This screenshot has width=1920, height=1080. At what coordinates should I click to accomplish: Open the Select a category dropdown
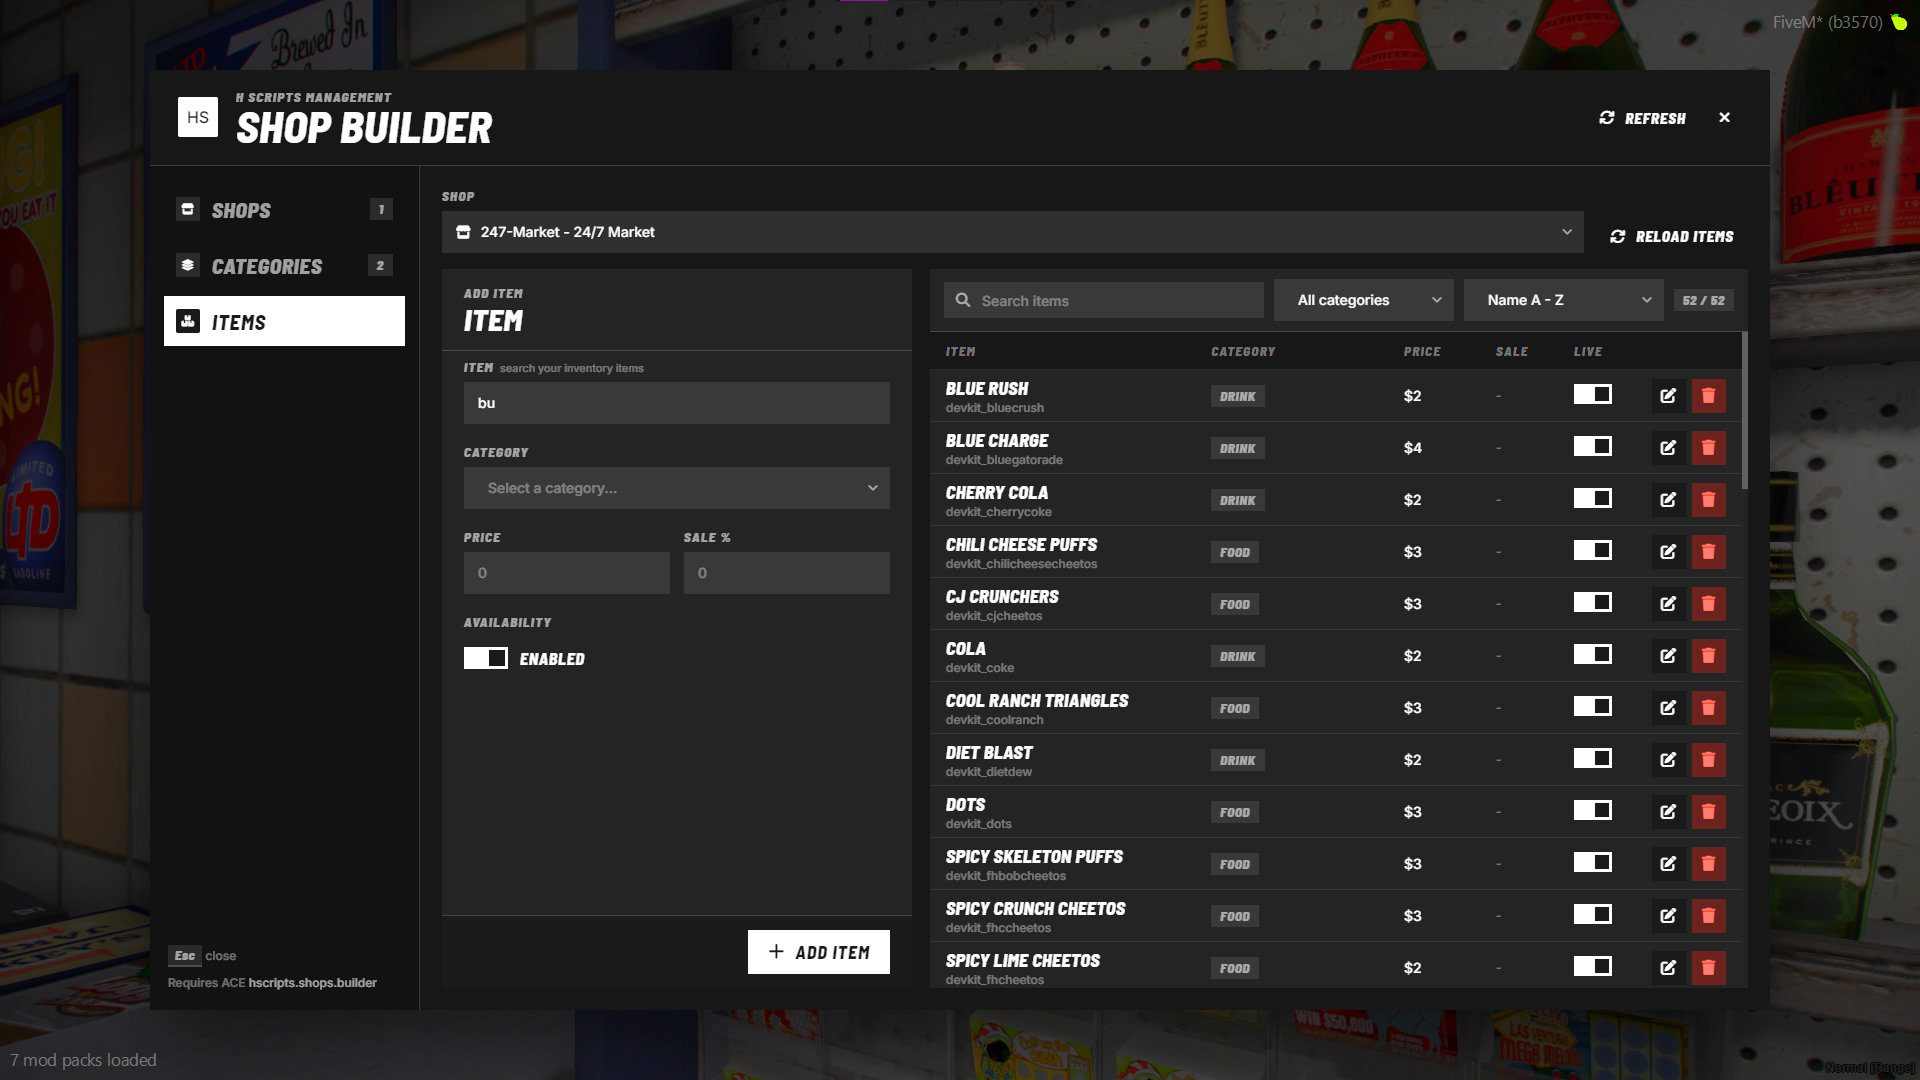(x=677, y=488)
